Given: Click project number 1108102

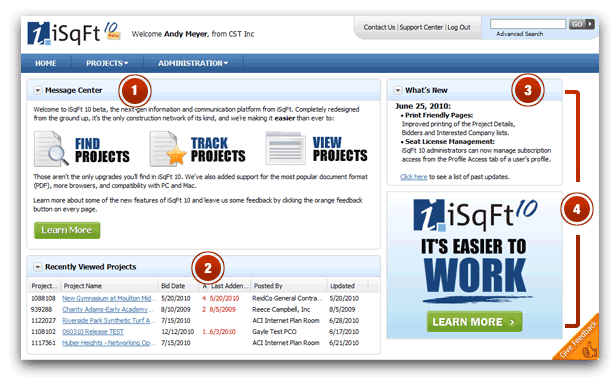Looking at the screenshot, I should point(43,332).
